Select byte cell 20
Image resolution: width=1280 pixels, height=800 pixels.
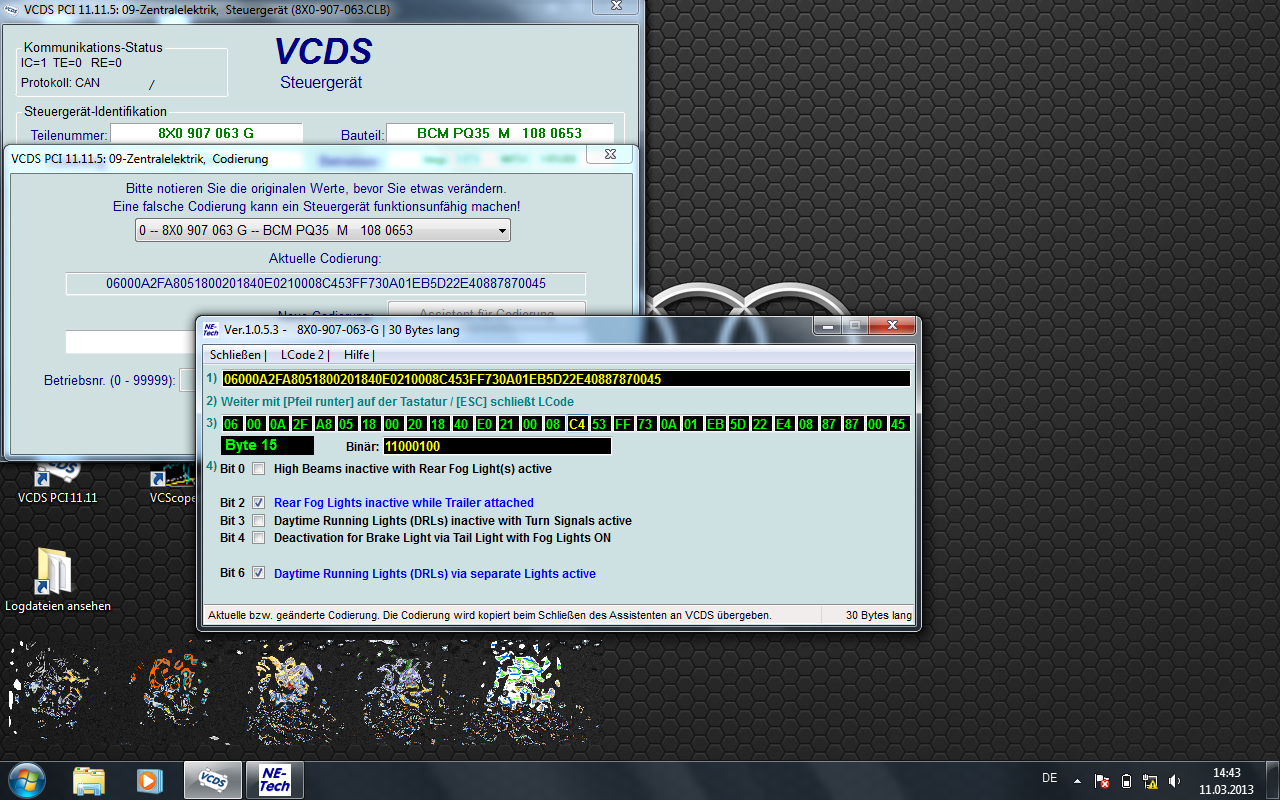tap(416, 424)
